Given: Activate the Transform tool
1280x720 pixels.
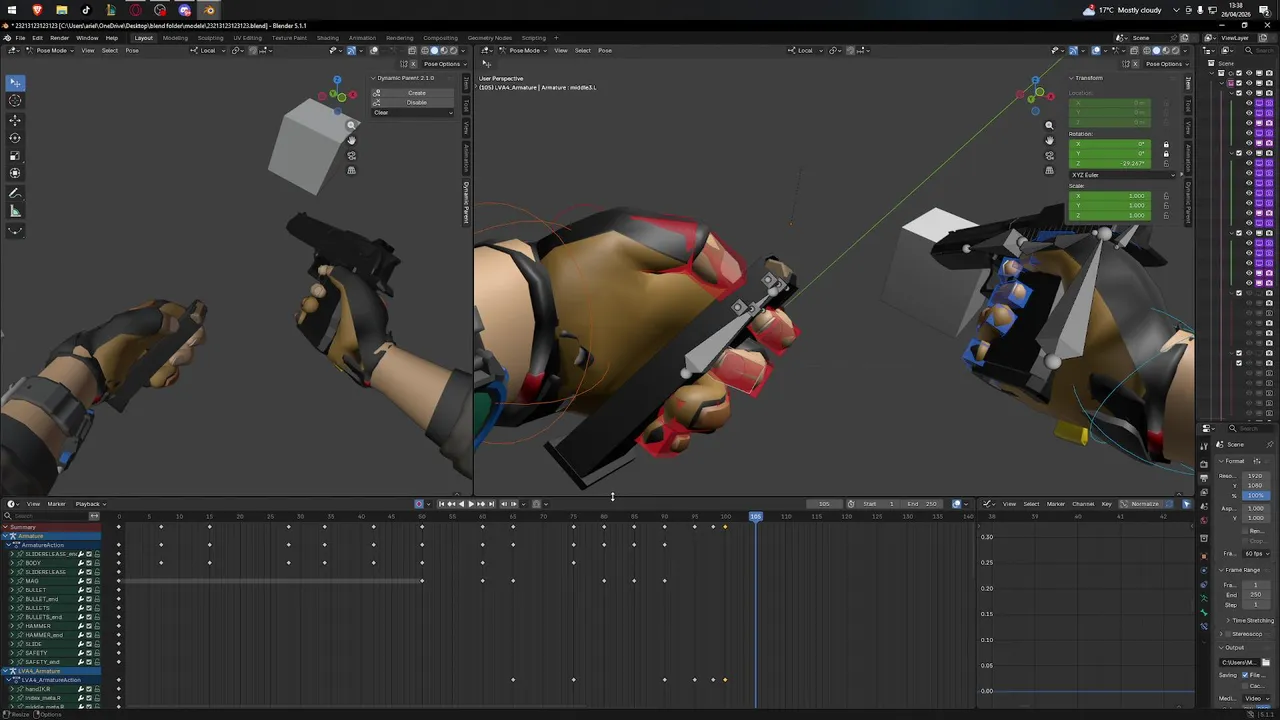Looking at the screenshot, I should click(x=15, y=174).
